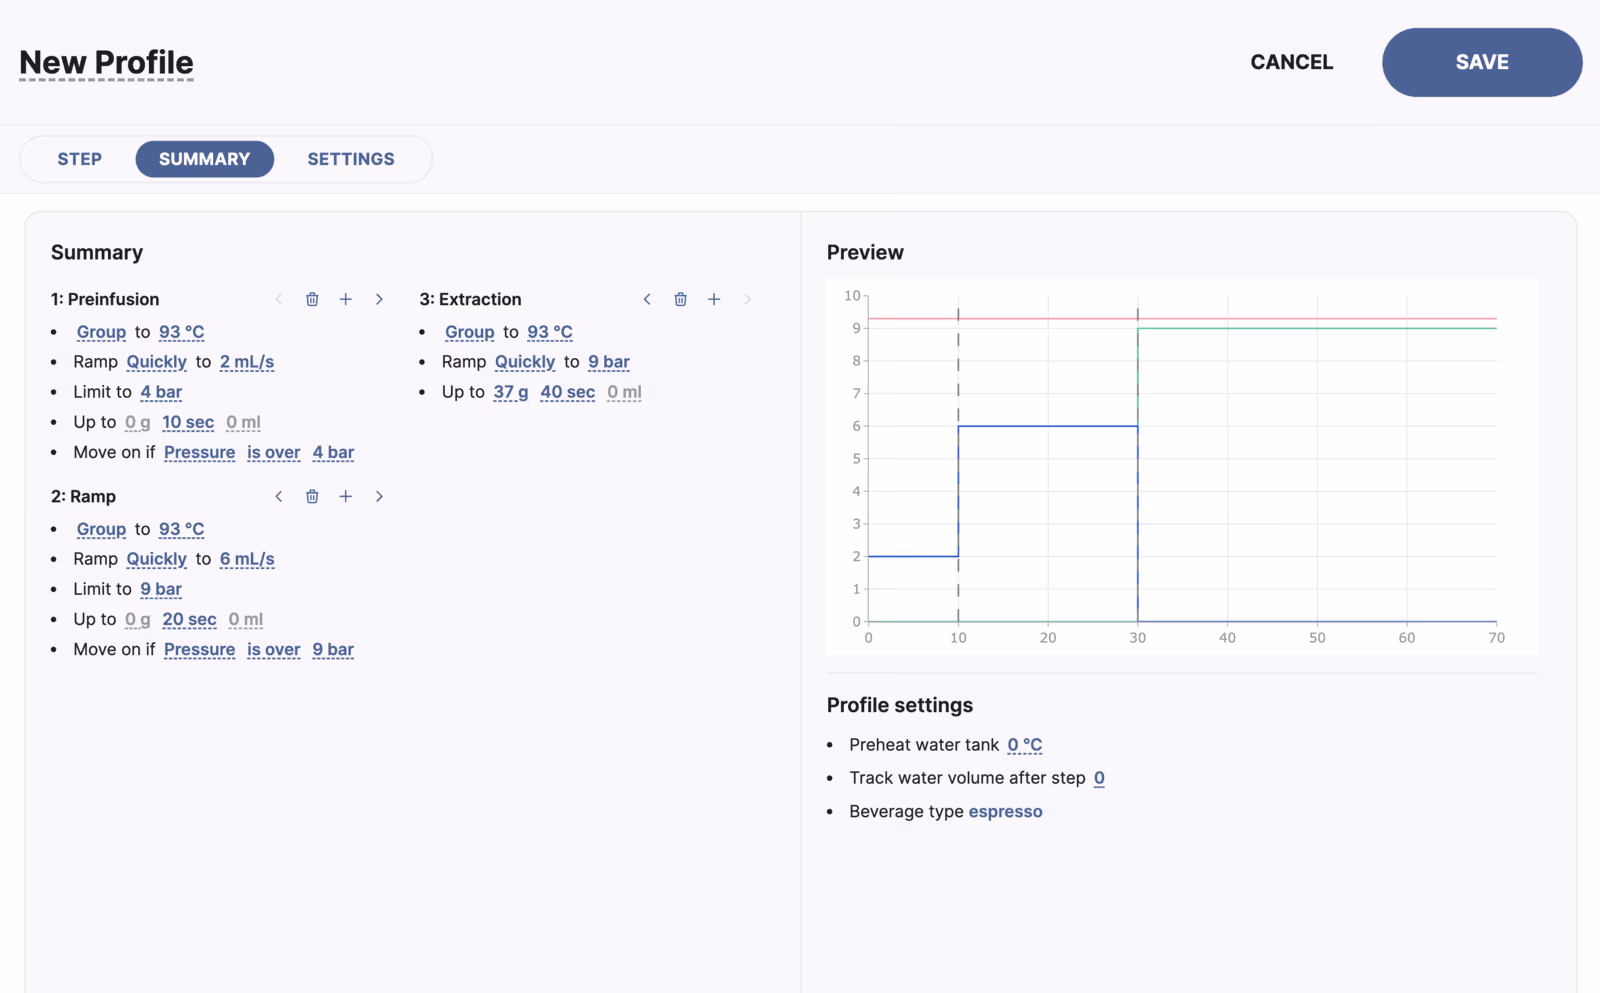Delete the Preinfusion step with trash icon
Screen dimensions: 1600x993
[x=312, y=299]
